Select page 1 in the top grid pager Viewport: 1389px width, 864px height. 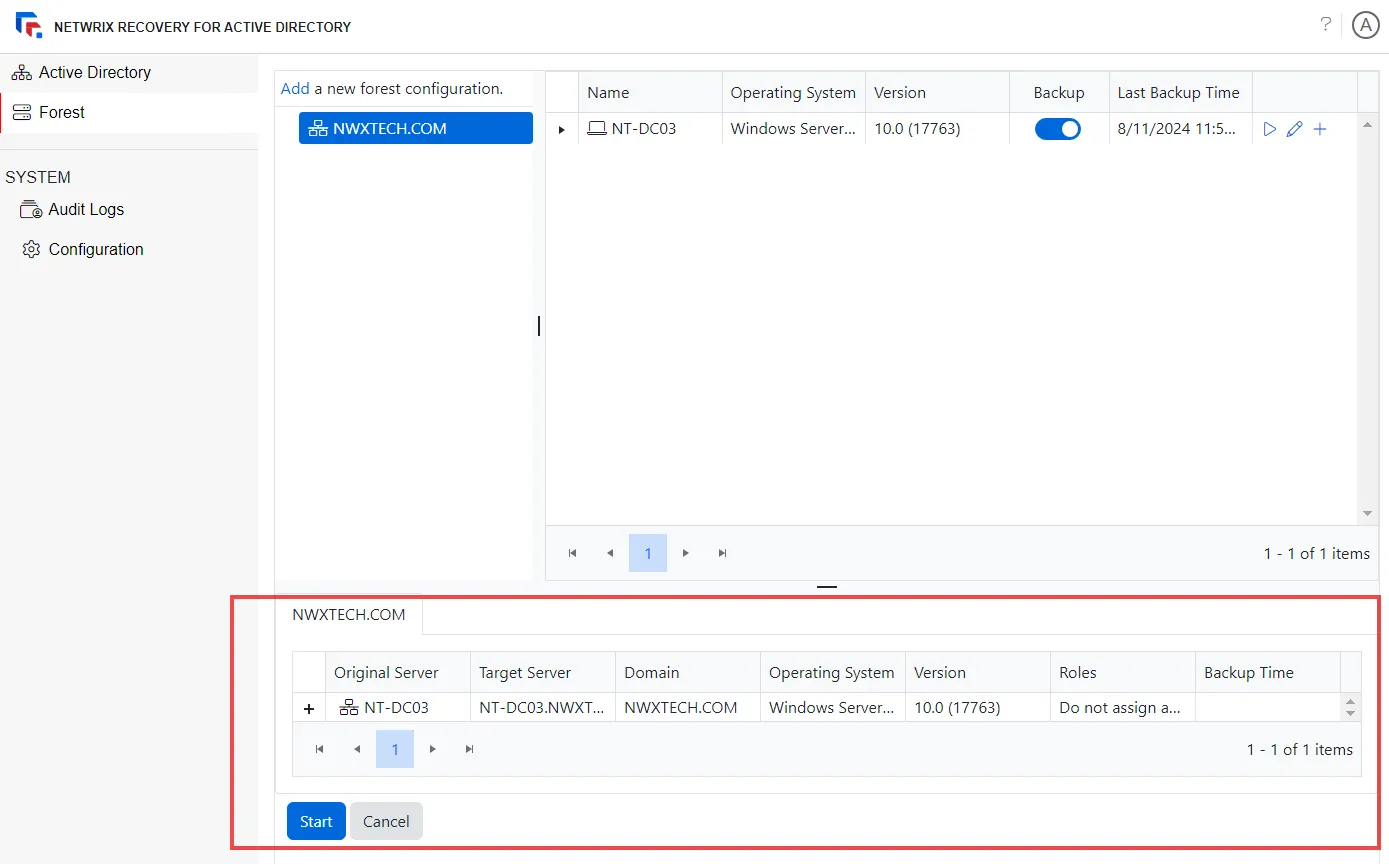click(x=648, y=553)
